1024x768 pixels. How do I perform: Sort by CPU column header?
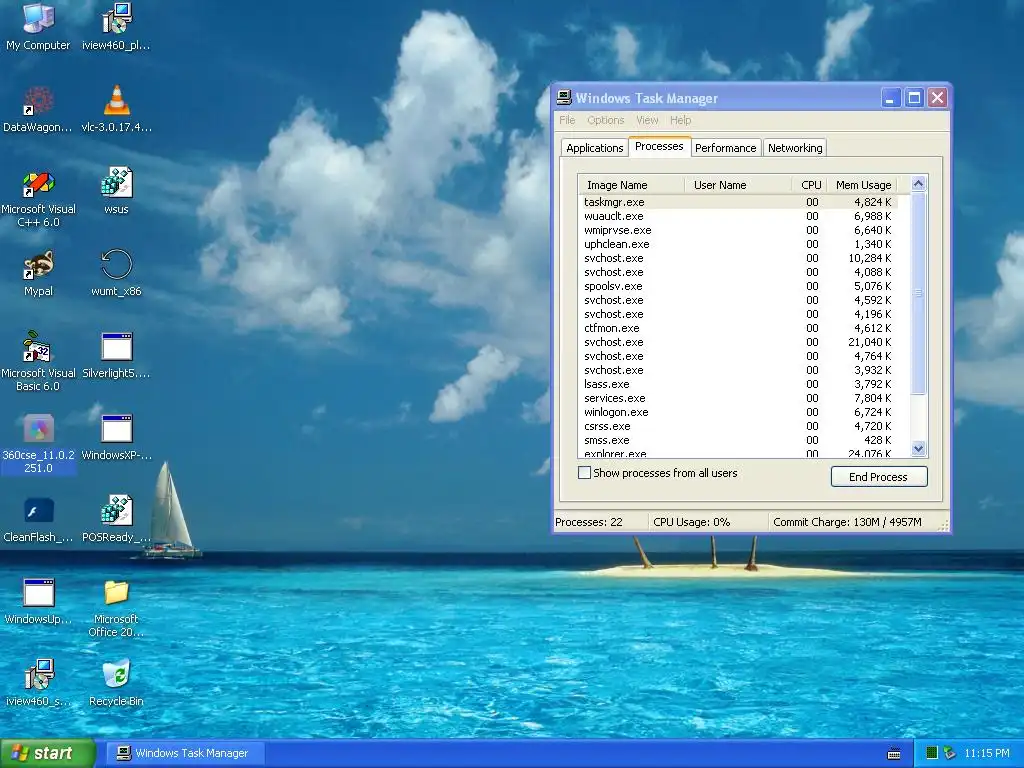[x=809, y=185]
